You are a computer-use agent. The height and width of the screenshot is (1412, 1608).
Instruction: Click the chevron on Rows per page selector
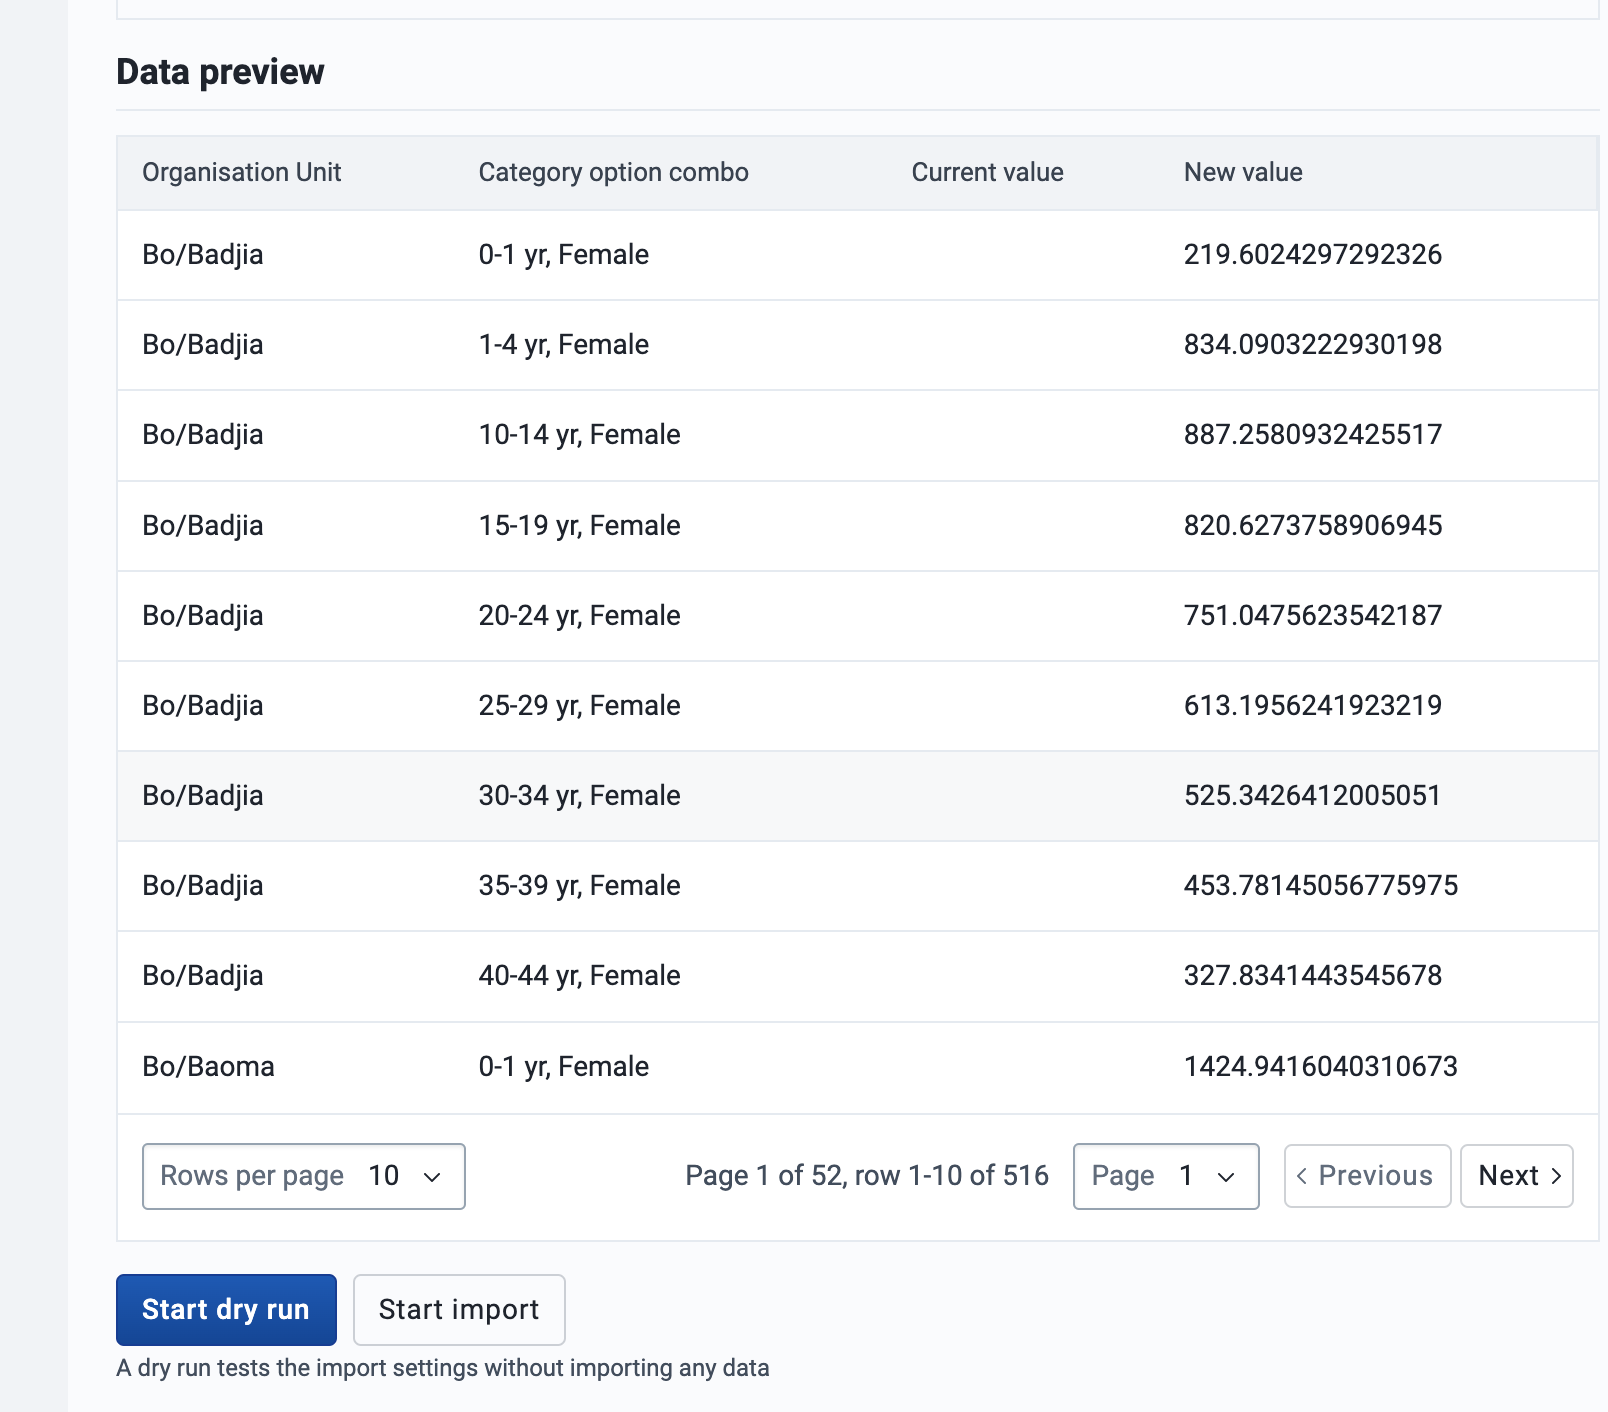point(432,1177)
